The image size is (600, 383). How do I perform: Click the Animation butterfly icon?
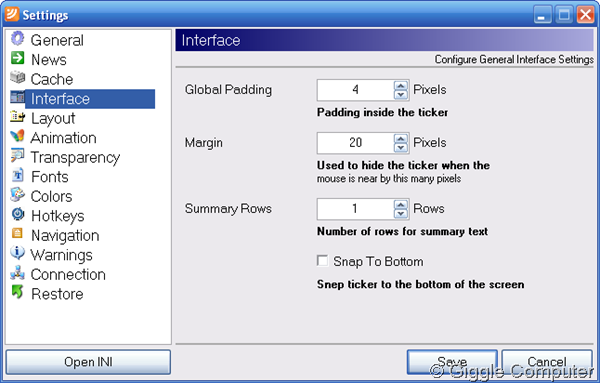coord(17,136)
